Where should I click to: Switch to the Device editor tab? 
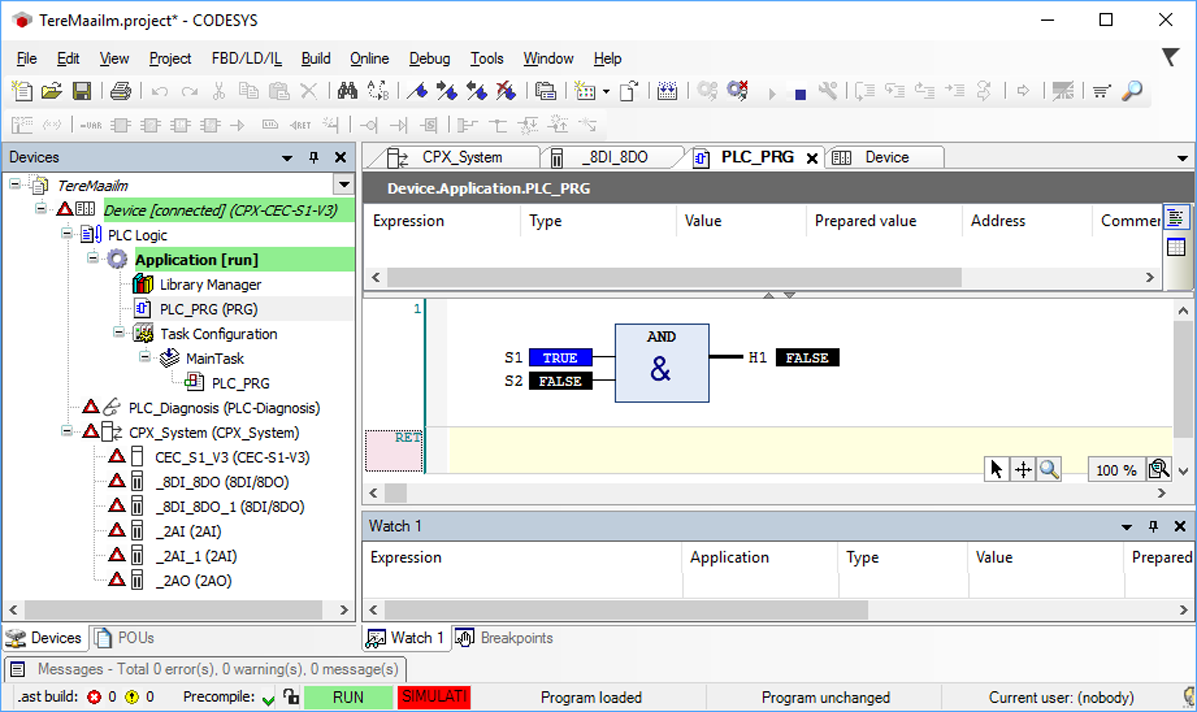point(886,157)
